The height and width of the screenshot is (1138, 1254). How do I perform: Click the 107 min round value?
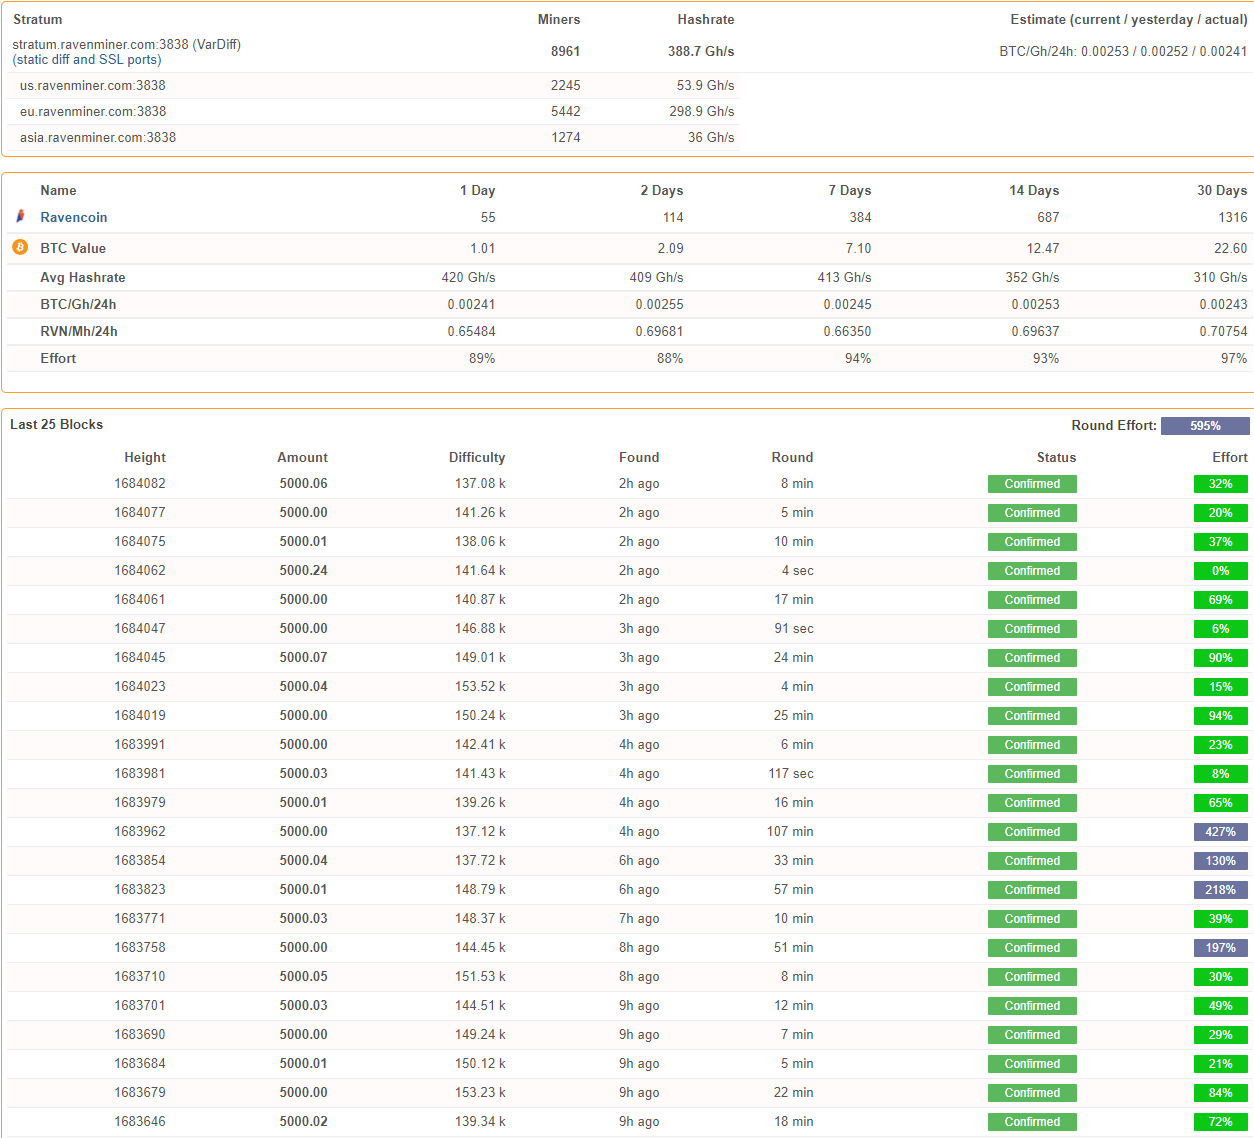coord(790,831)
